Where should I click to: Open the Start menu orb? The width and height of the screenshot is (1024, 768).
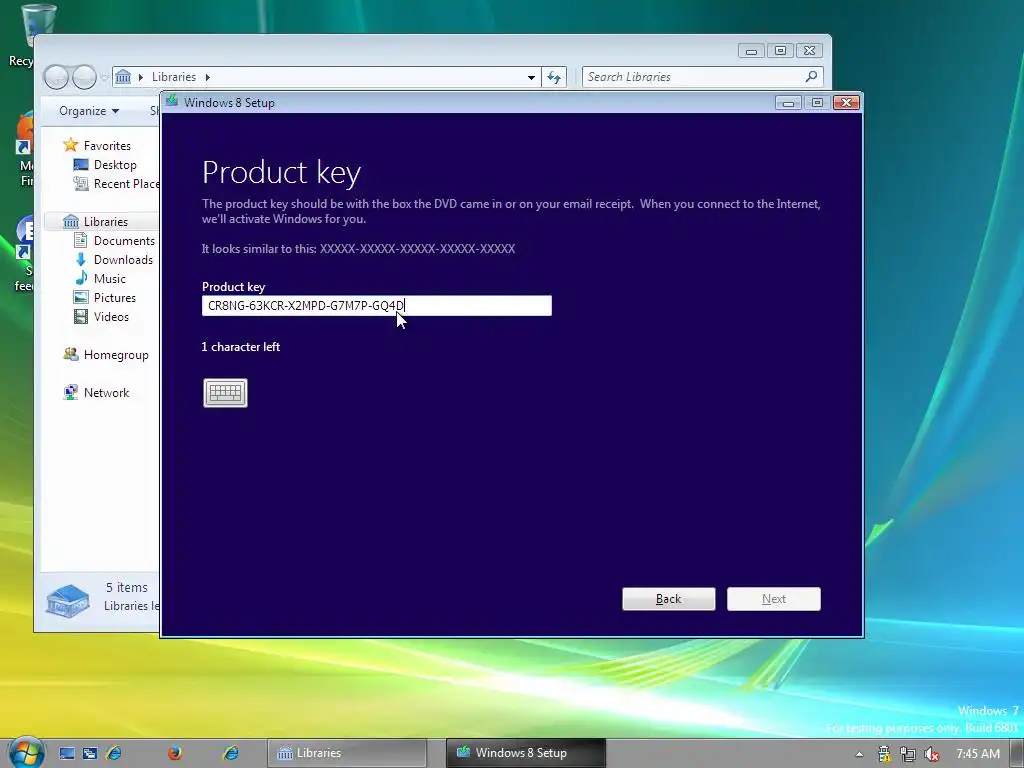pos(27,752)
